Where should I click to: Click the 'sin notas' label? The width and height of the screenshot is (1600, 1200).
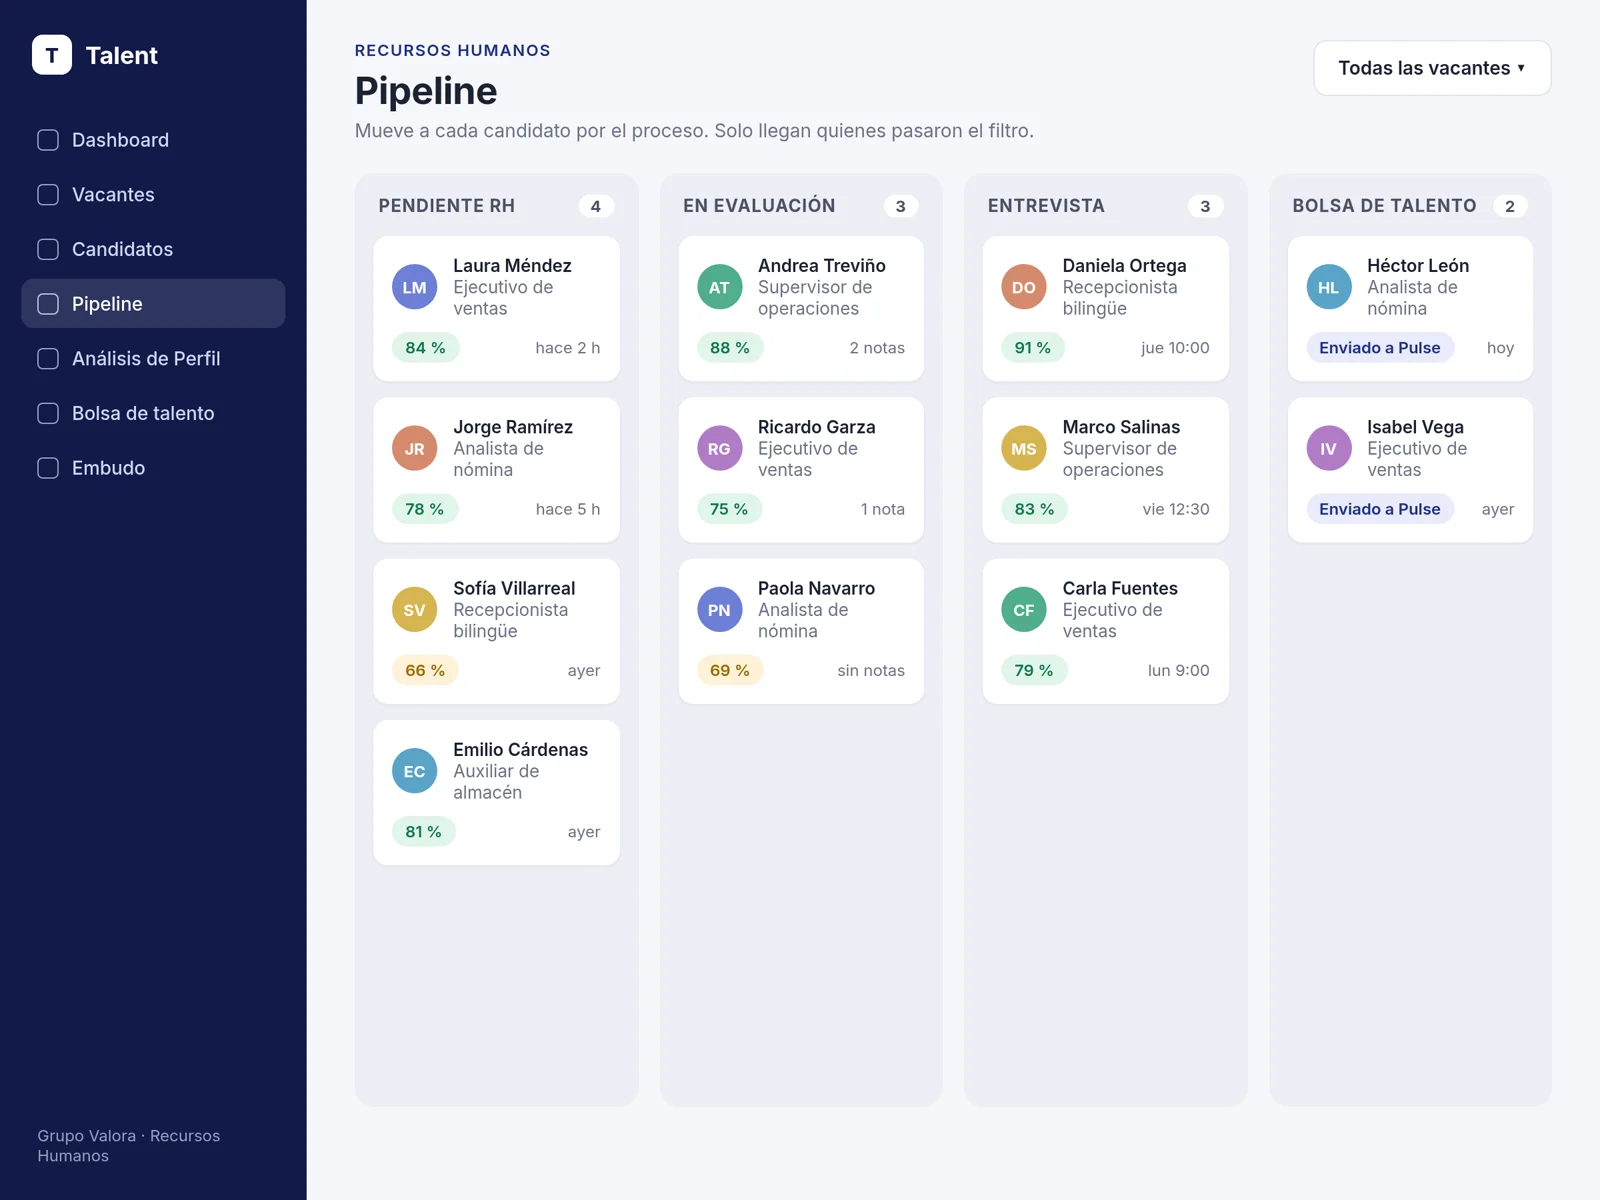[871, 670]
